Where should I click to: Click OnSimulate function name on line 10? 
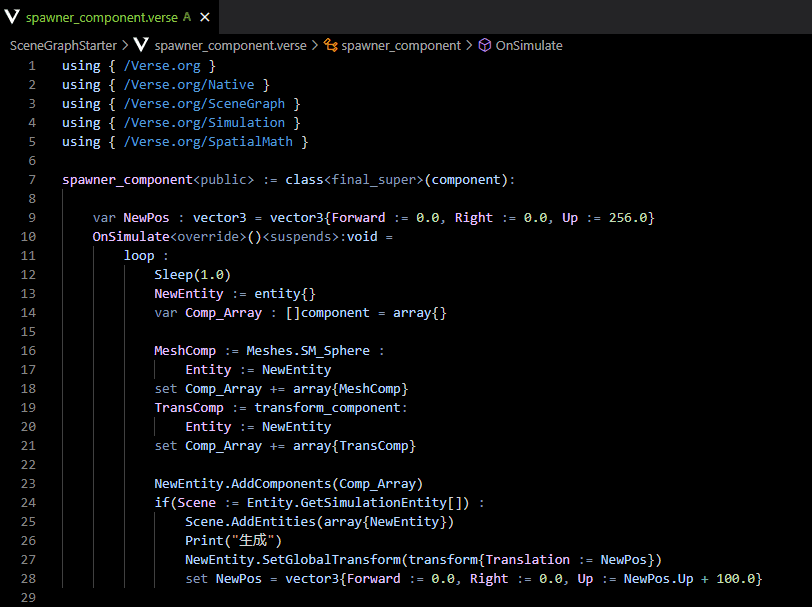pos(131,237)
